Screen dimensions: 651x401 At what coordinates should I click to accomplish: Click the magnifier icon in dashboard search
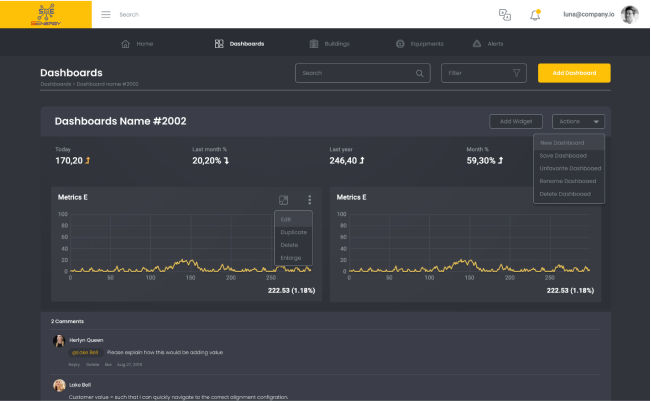coord(419,73)
